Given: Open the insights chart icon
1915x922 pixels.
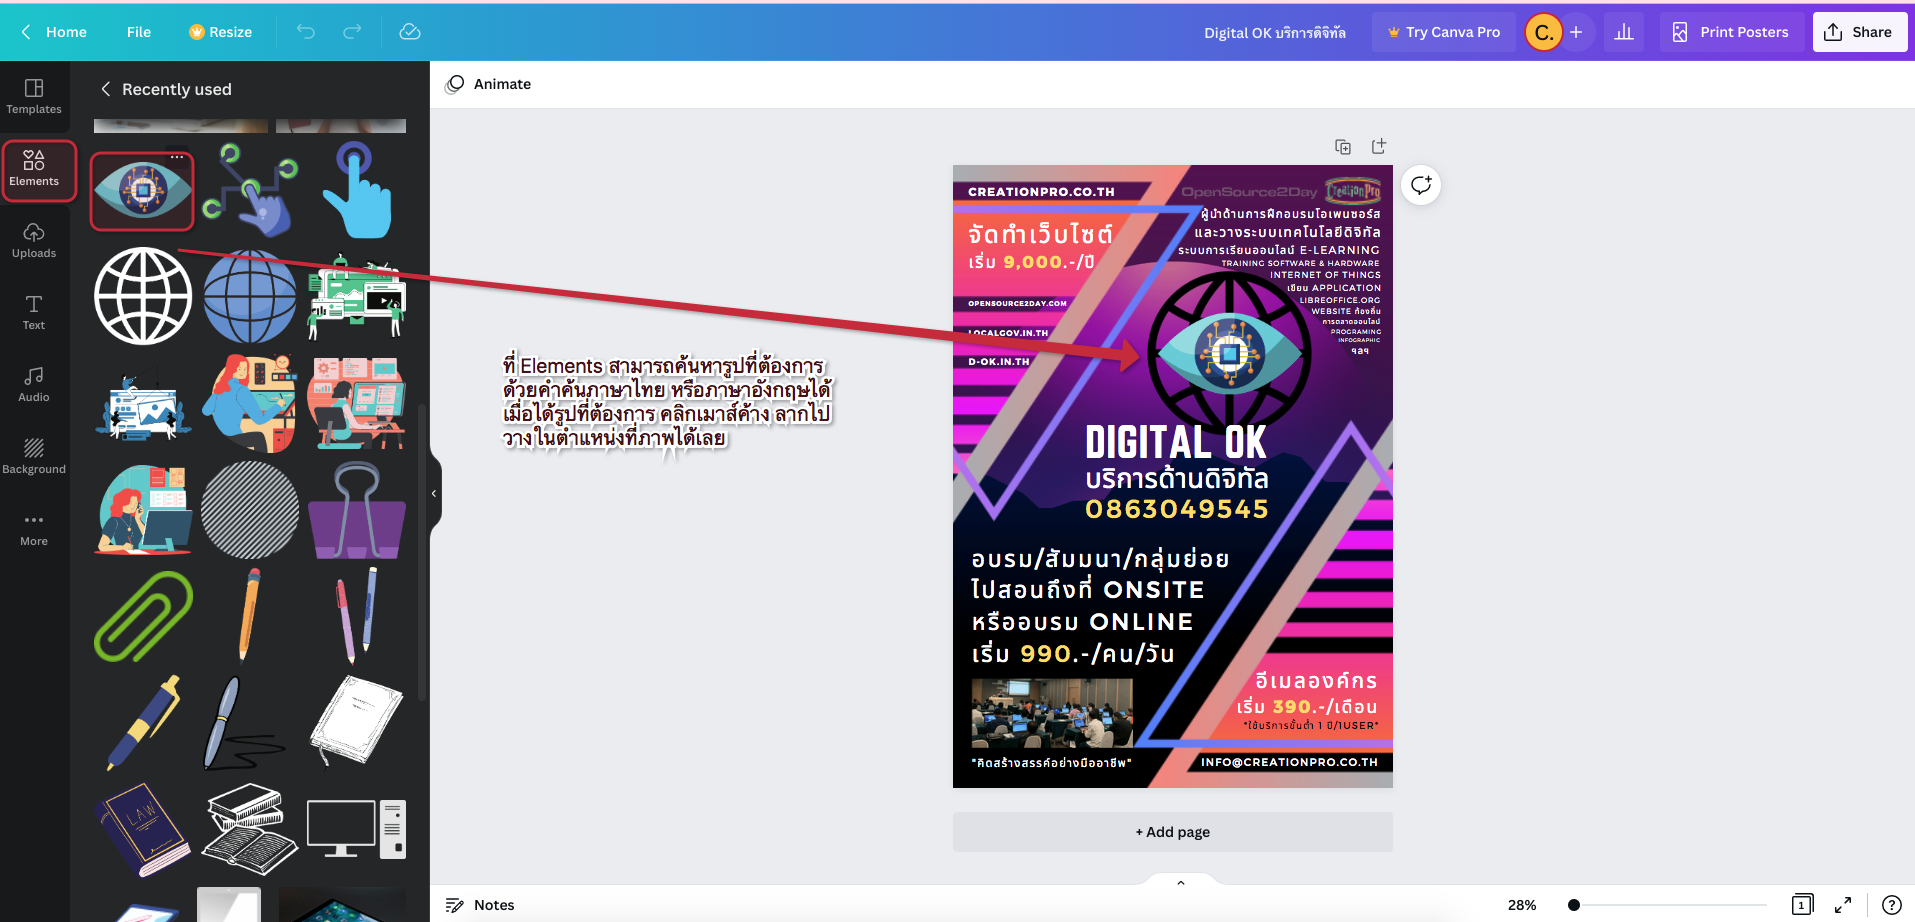Looking at the screenshot, I should (1624, 32).
